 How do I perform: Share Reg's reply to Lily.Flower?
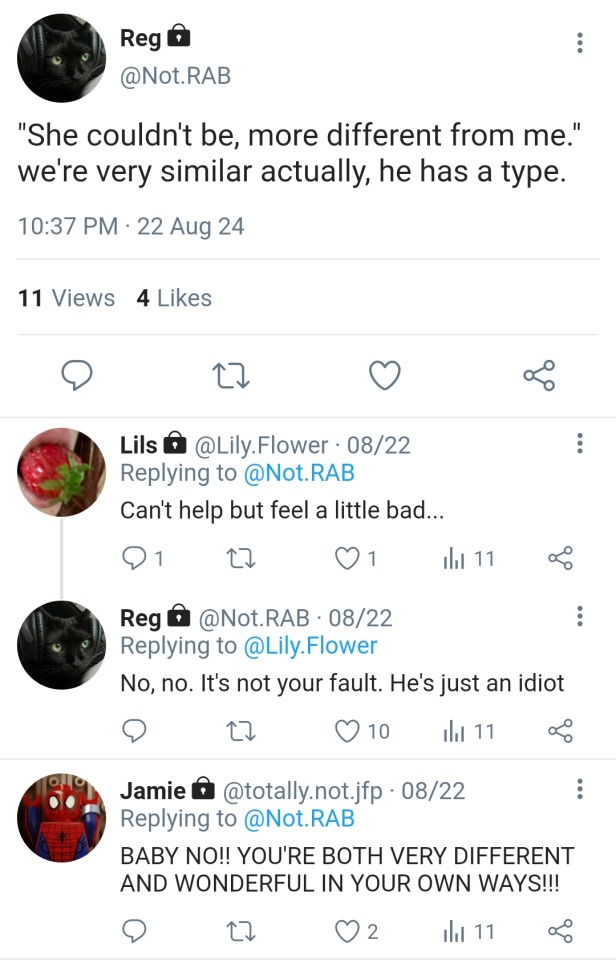[x=562, y=732]
